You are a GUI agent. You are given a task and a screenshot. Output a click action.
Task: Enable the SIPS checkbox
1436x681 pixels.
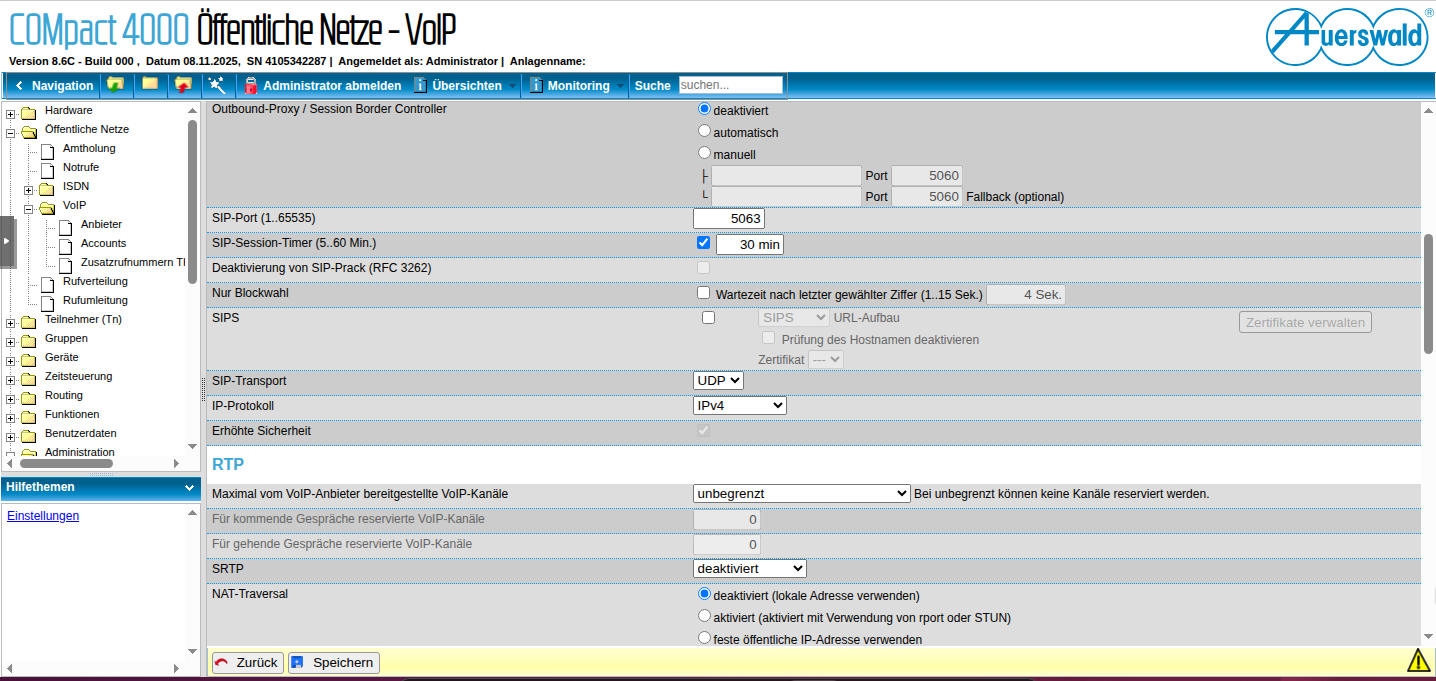point(709,318)
